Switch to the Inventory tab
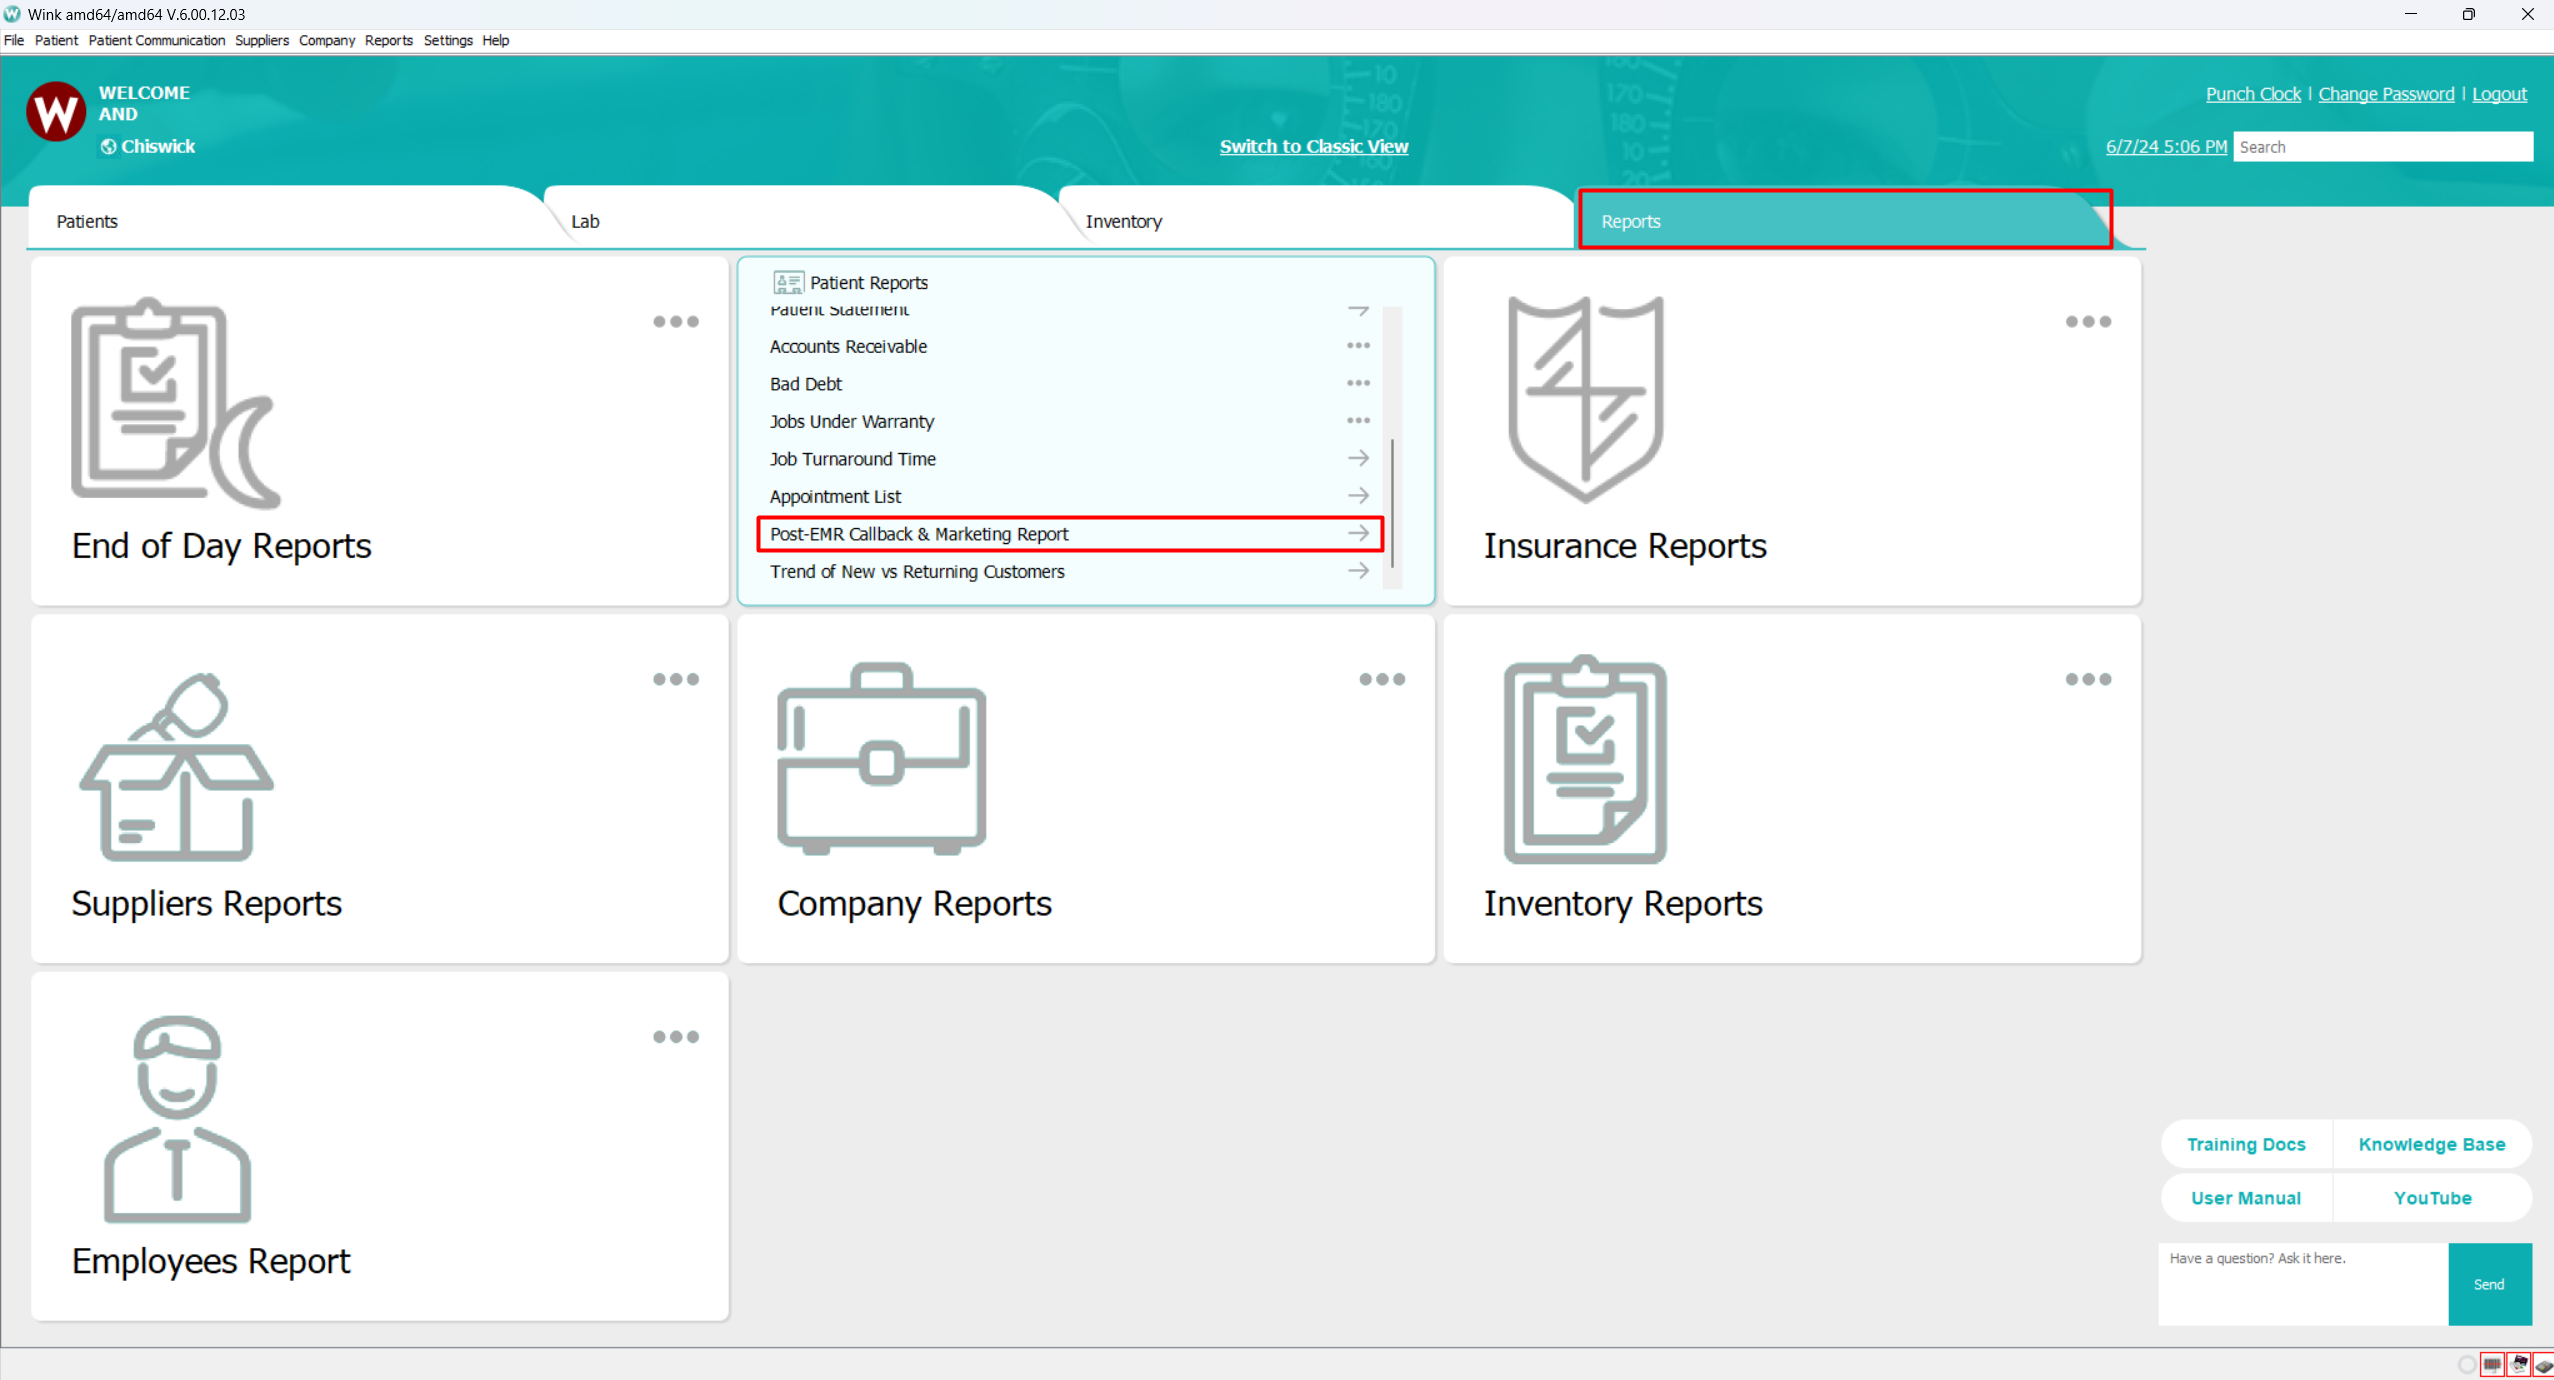Screen dimensions: 2554x1380 [1123, 221]
